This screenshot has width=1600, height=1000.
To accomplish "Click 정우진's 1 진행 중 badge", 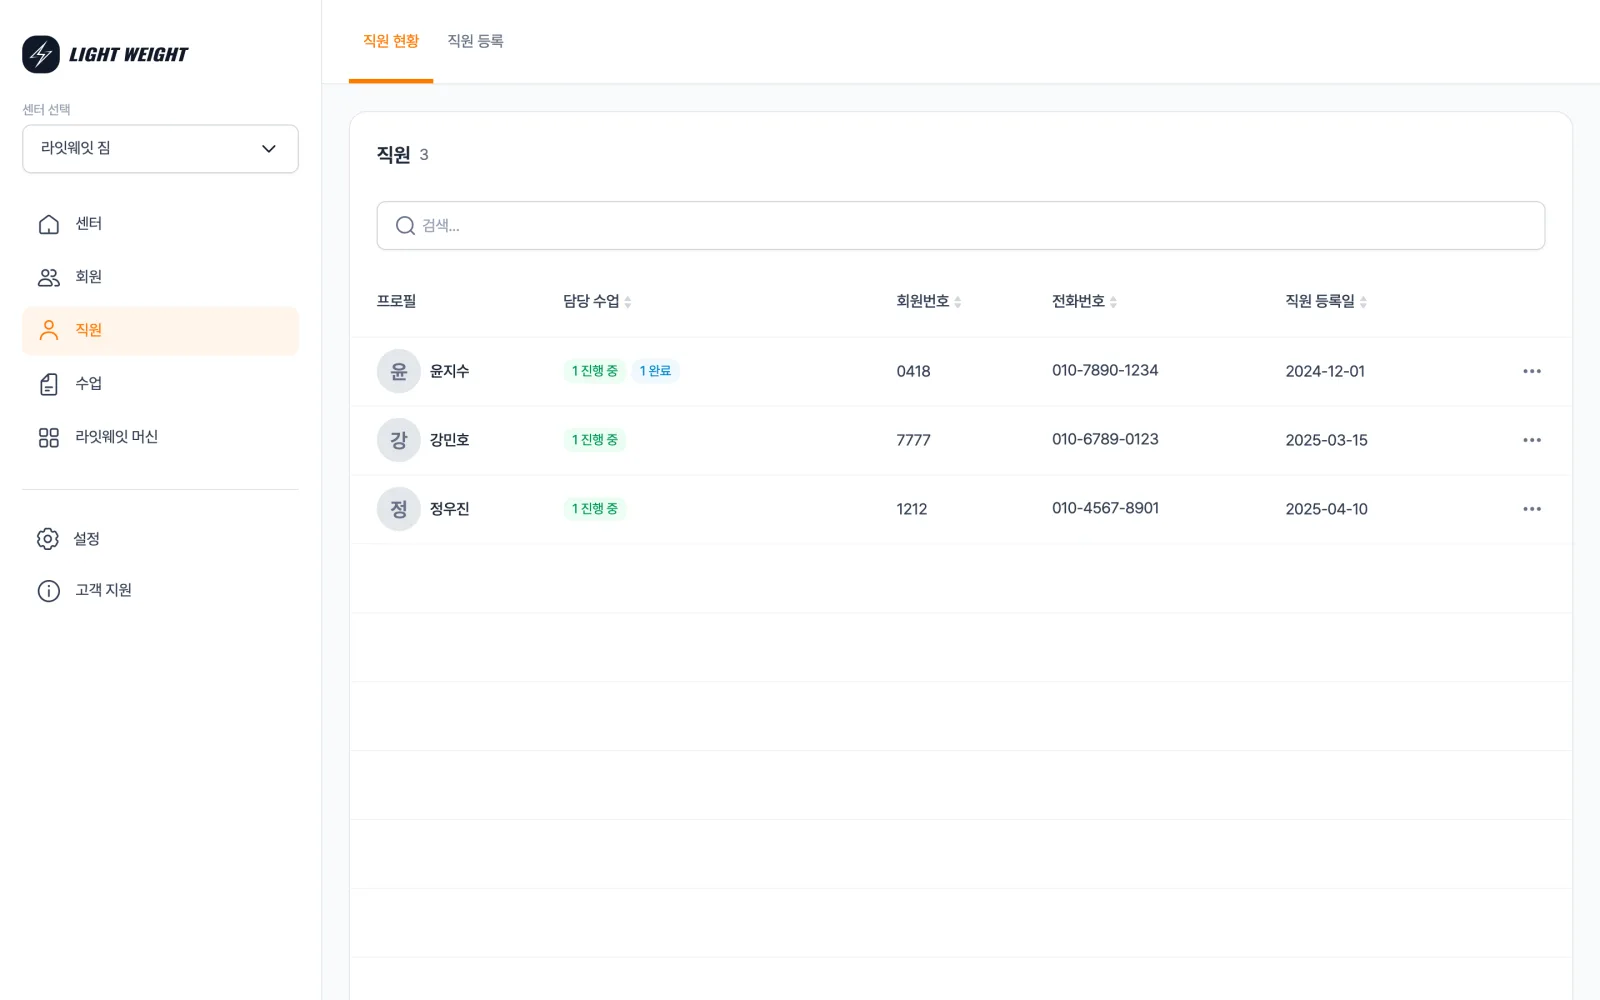I will point(595,509).
